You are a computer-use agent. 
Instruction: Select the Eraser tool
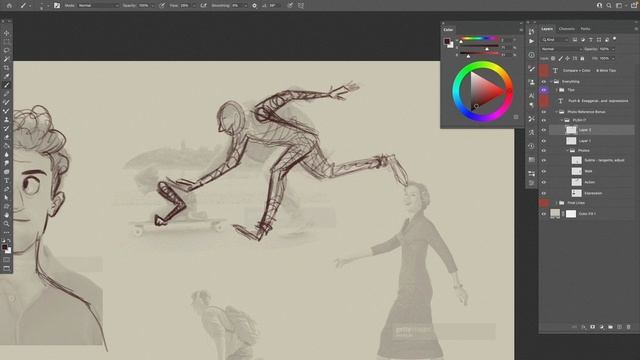click(x=7, y=137)
